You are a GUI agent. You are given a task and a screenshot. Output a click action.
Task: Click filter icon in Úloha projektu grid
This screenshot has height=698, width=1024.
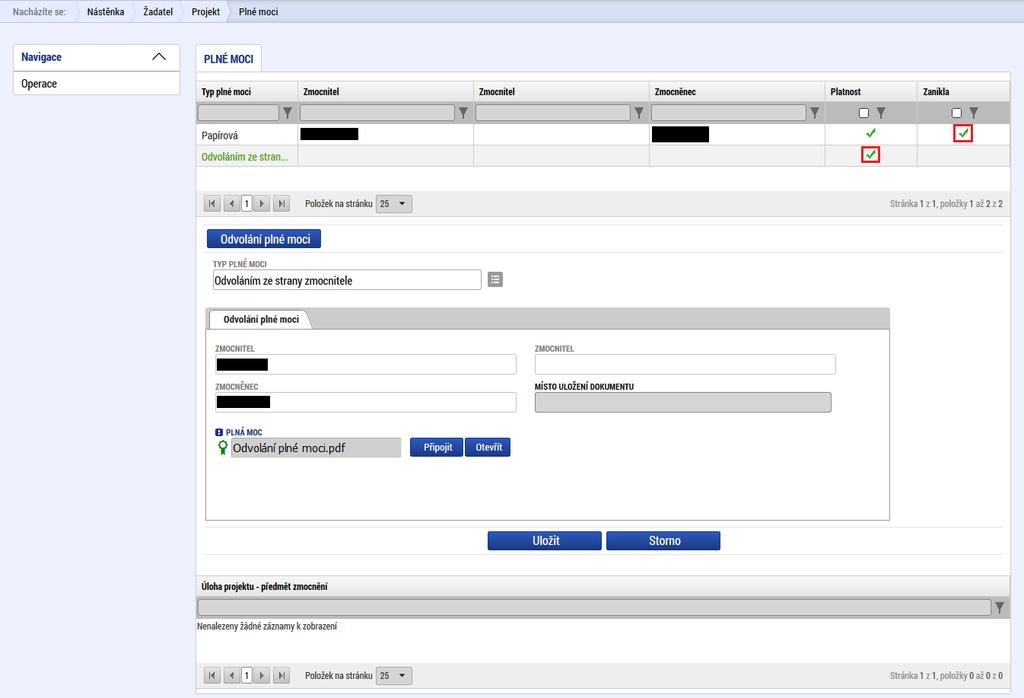pyautogui.click(x=999, y=608)
